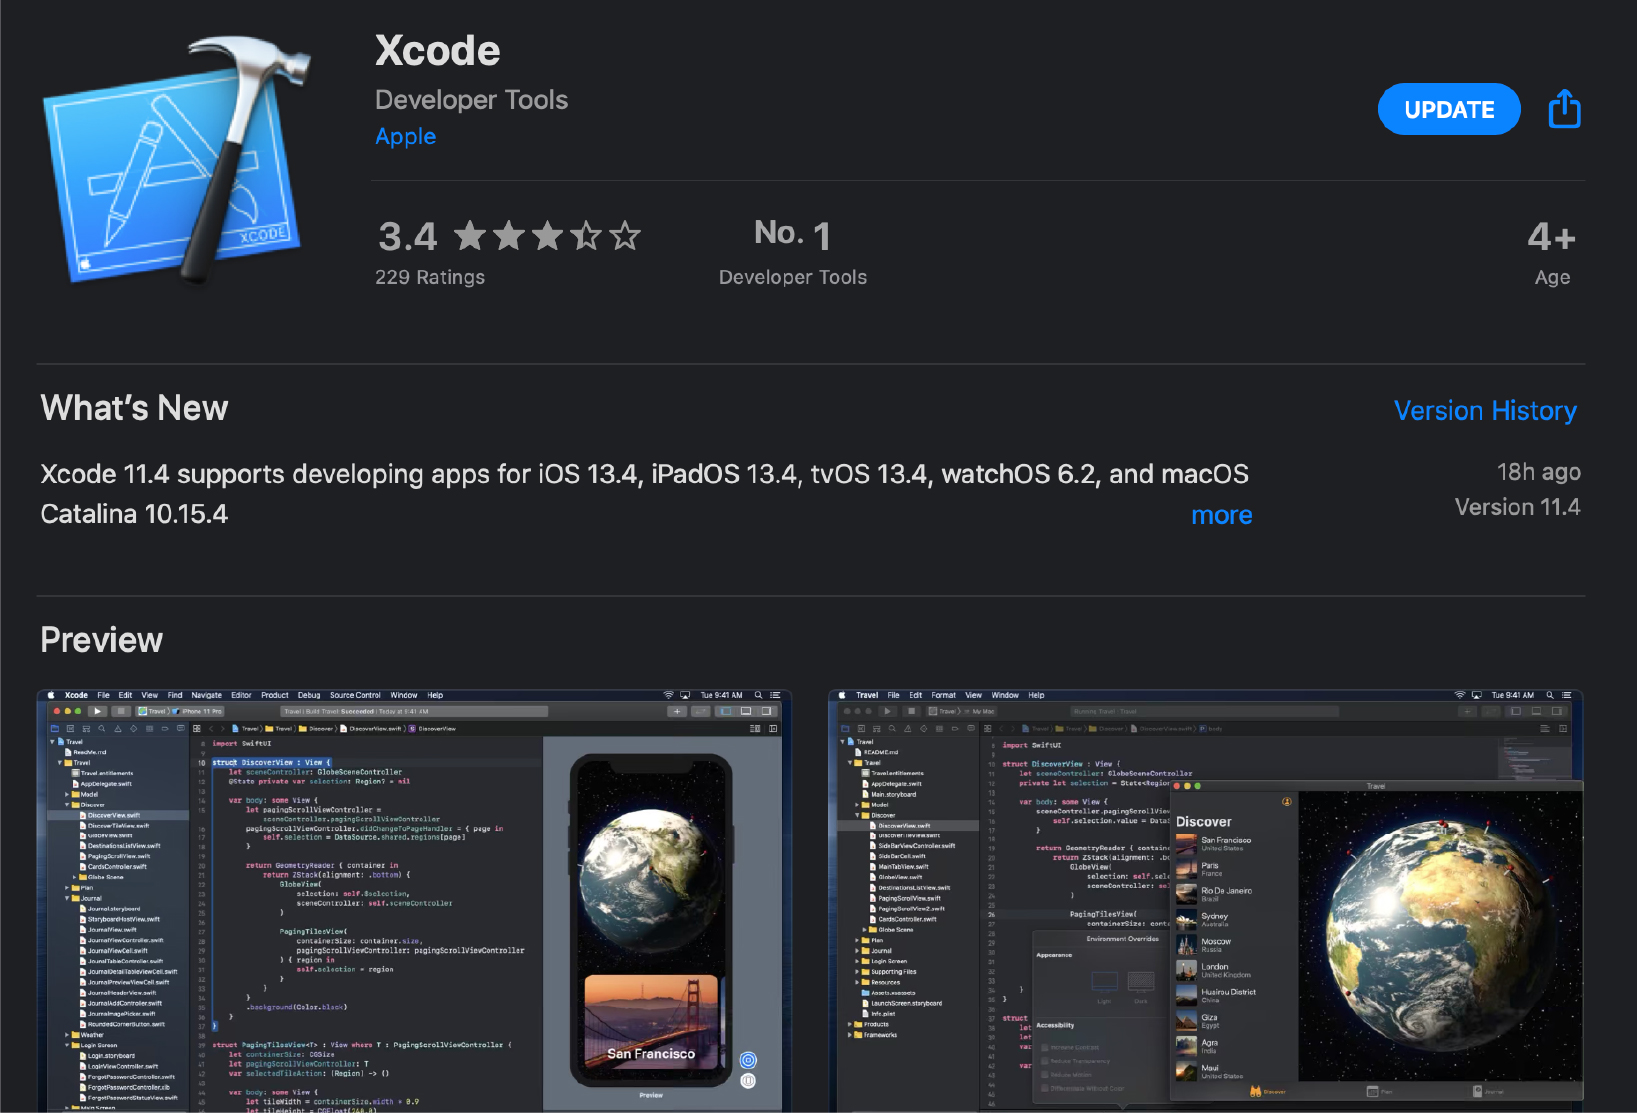This screenshot has height=1113, width=1637.
Task: Select the '229 Ratings' text
Action: (430, 277)
